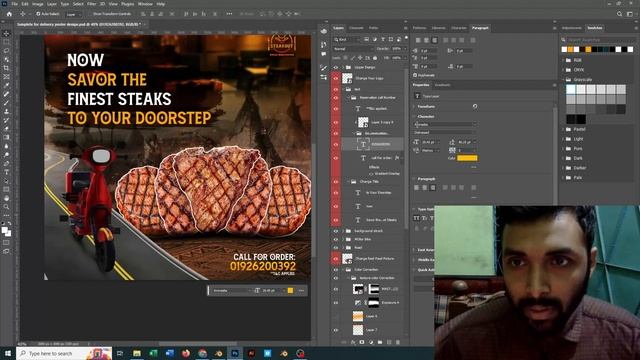Select the All Caps TT type option
Viewport: 640px width, 360px height.
[x=416, y=218]
